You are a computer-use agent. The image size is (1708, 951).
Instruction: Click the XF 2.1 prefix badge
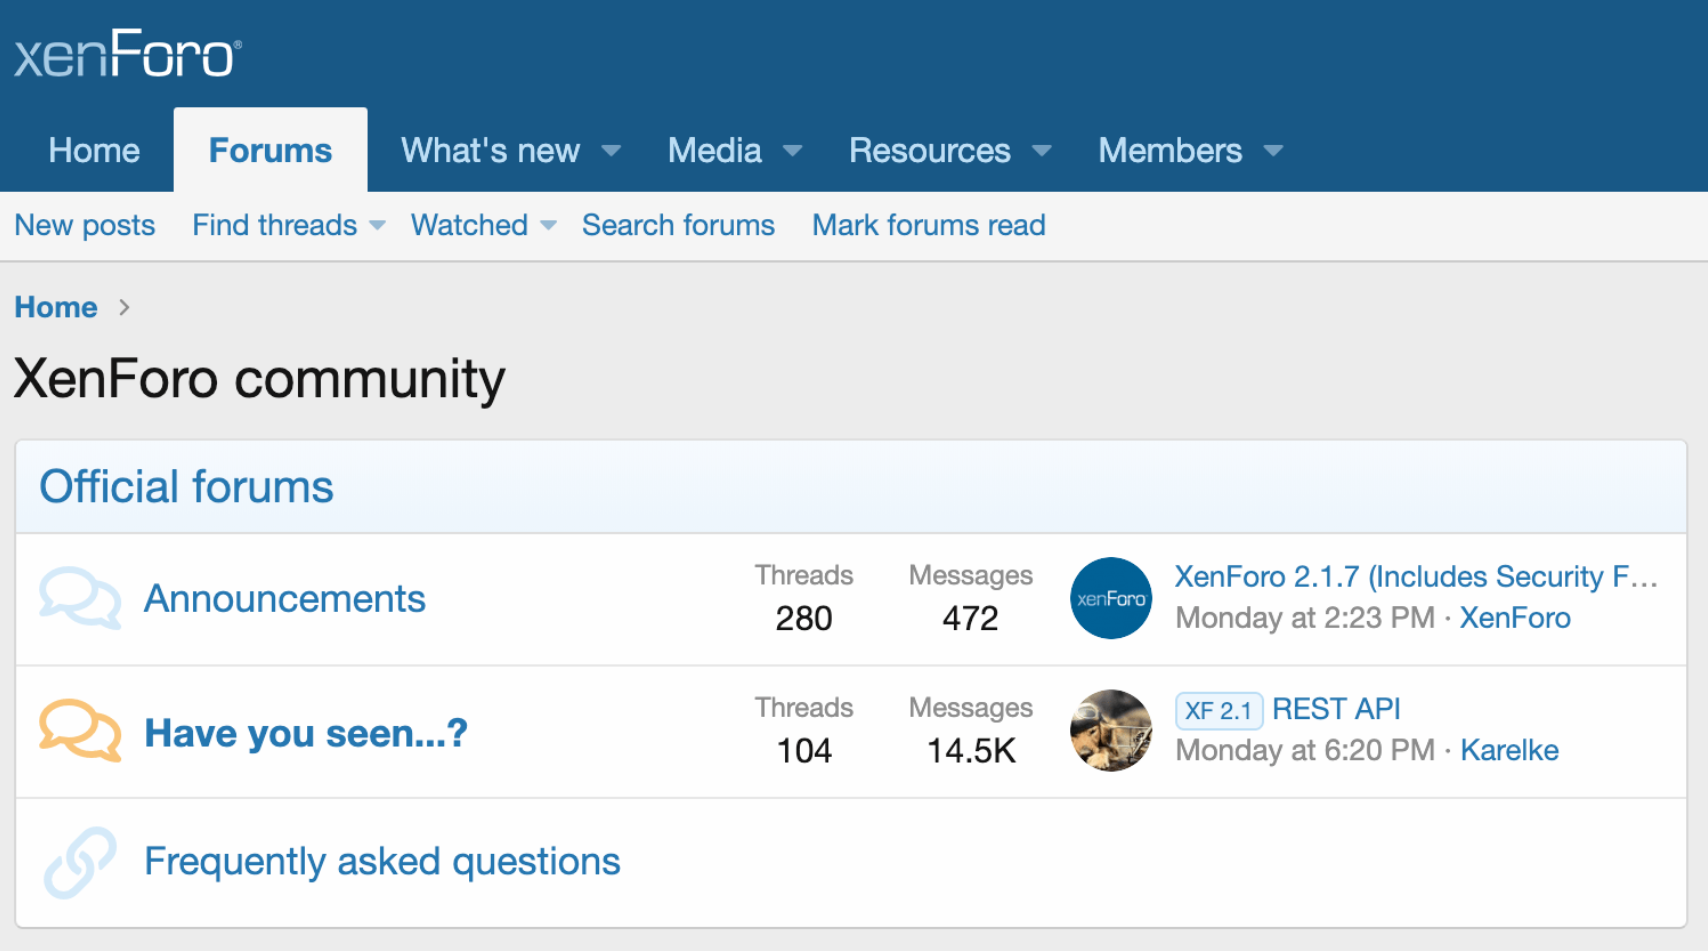click(x=1219, y=710)
